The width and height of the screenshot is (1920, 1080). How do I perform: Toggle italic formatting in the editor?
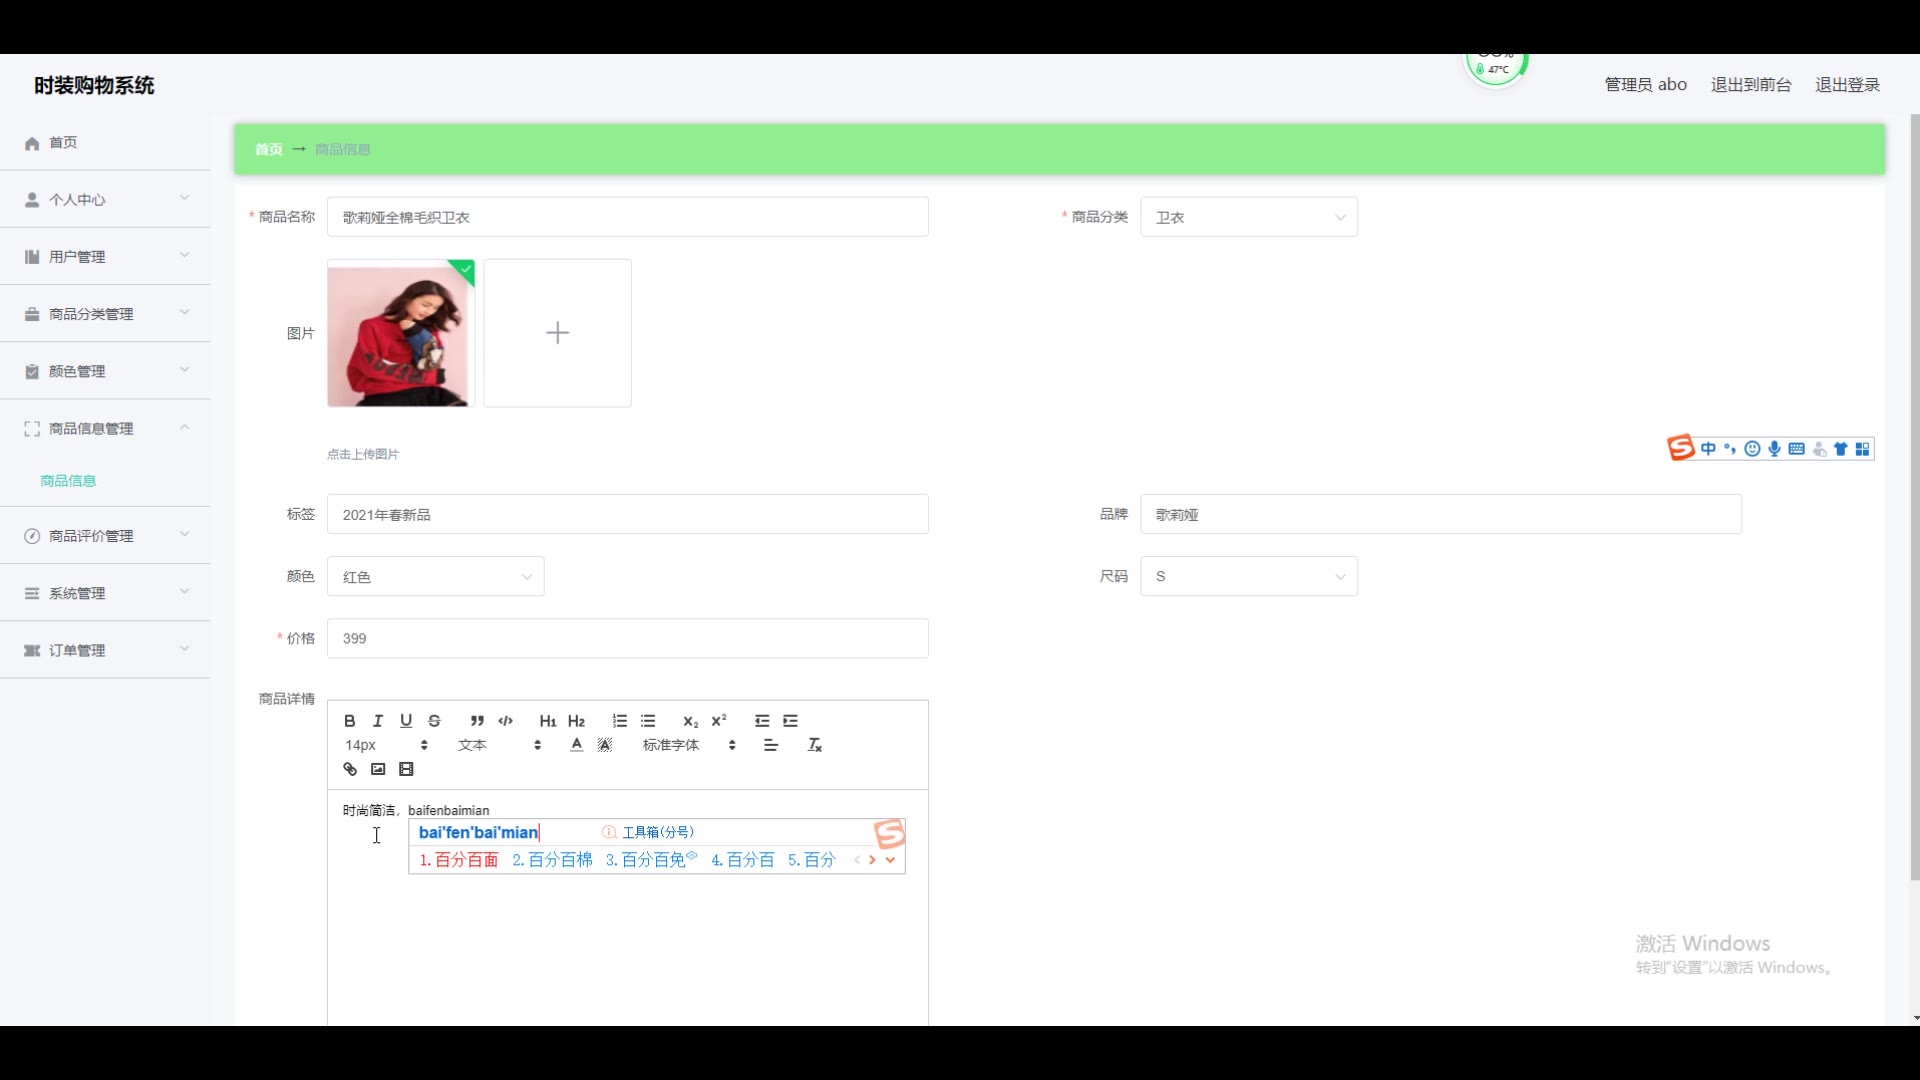pos(377,721)
